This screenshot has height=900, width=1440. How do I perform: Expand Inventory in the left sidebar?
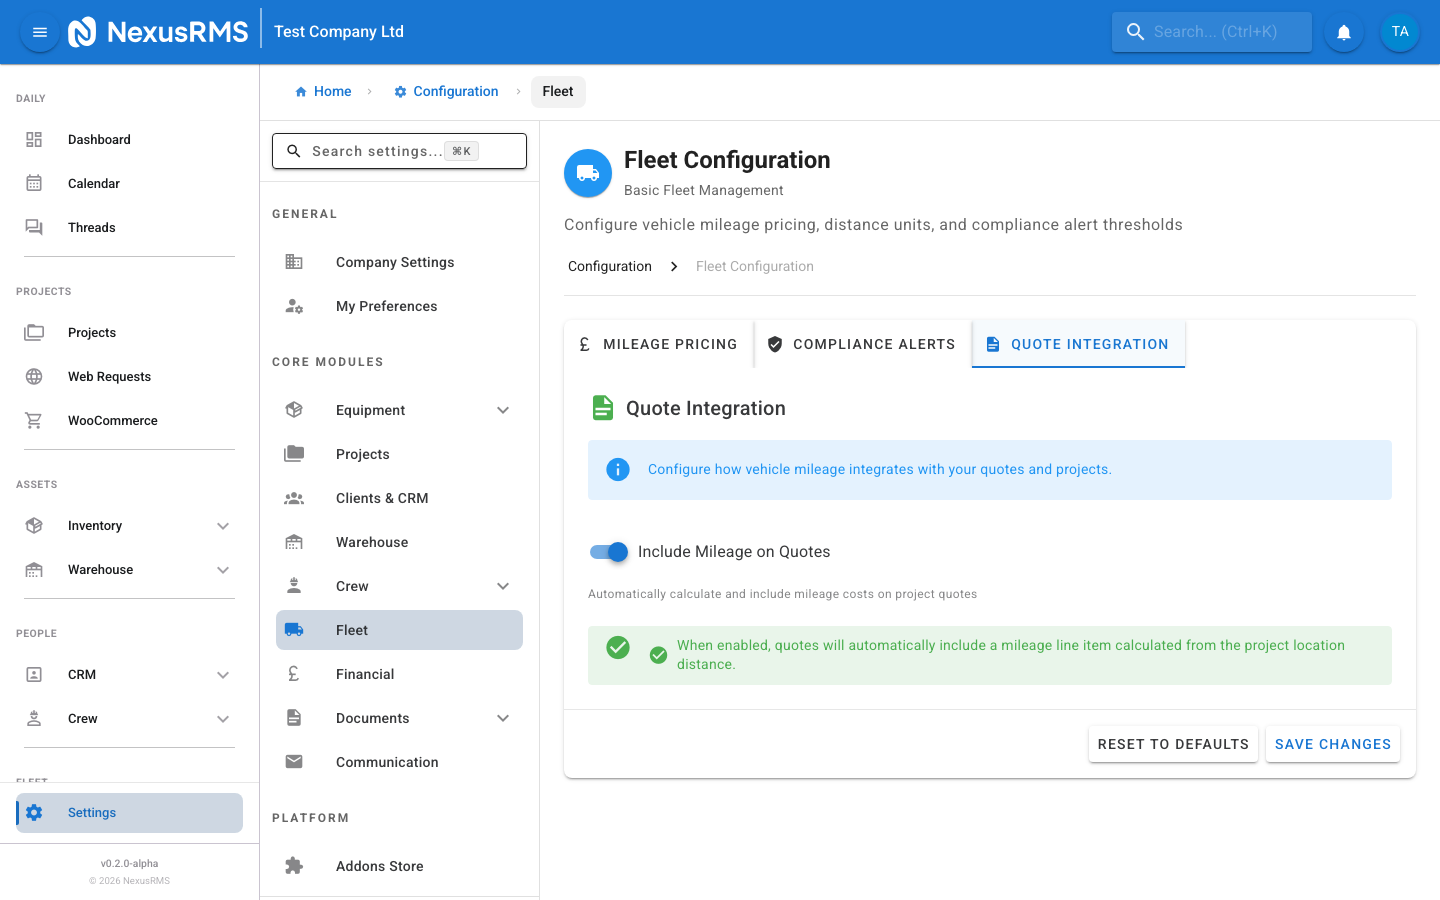click(223, 526)
